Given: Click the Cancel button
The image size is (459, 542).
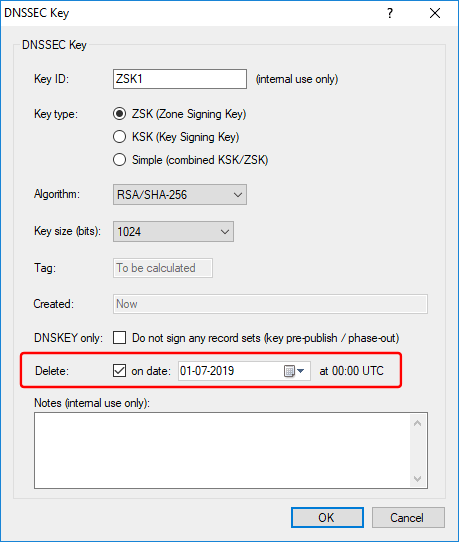Looking at the screenshot, I should pyautogui.click(x=408, y=517).
